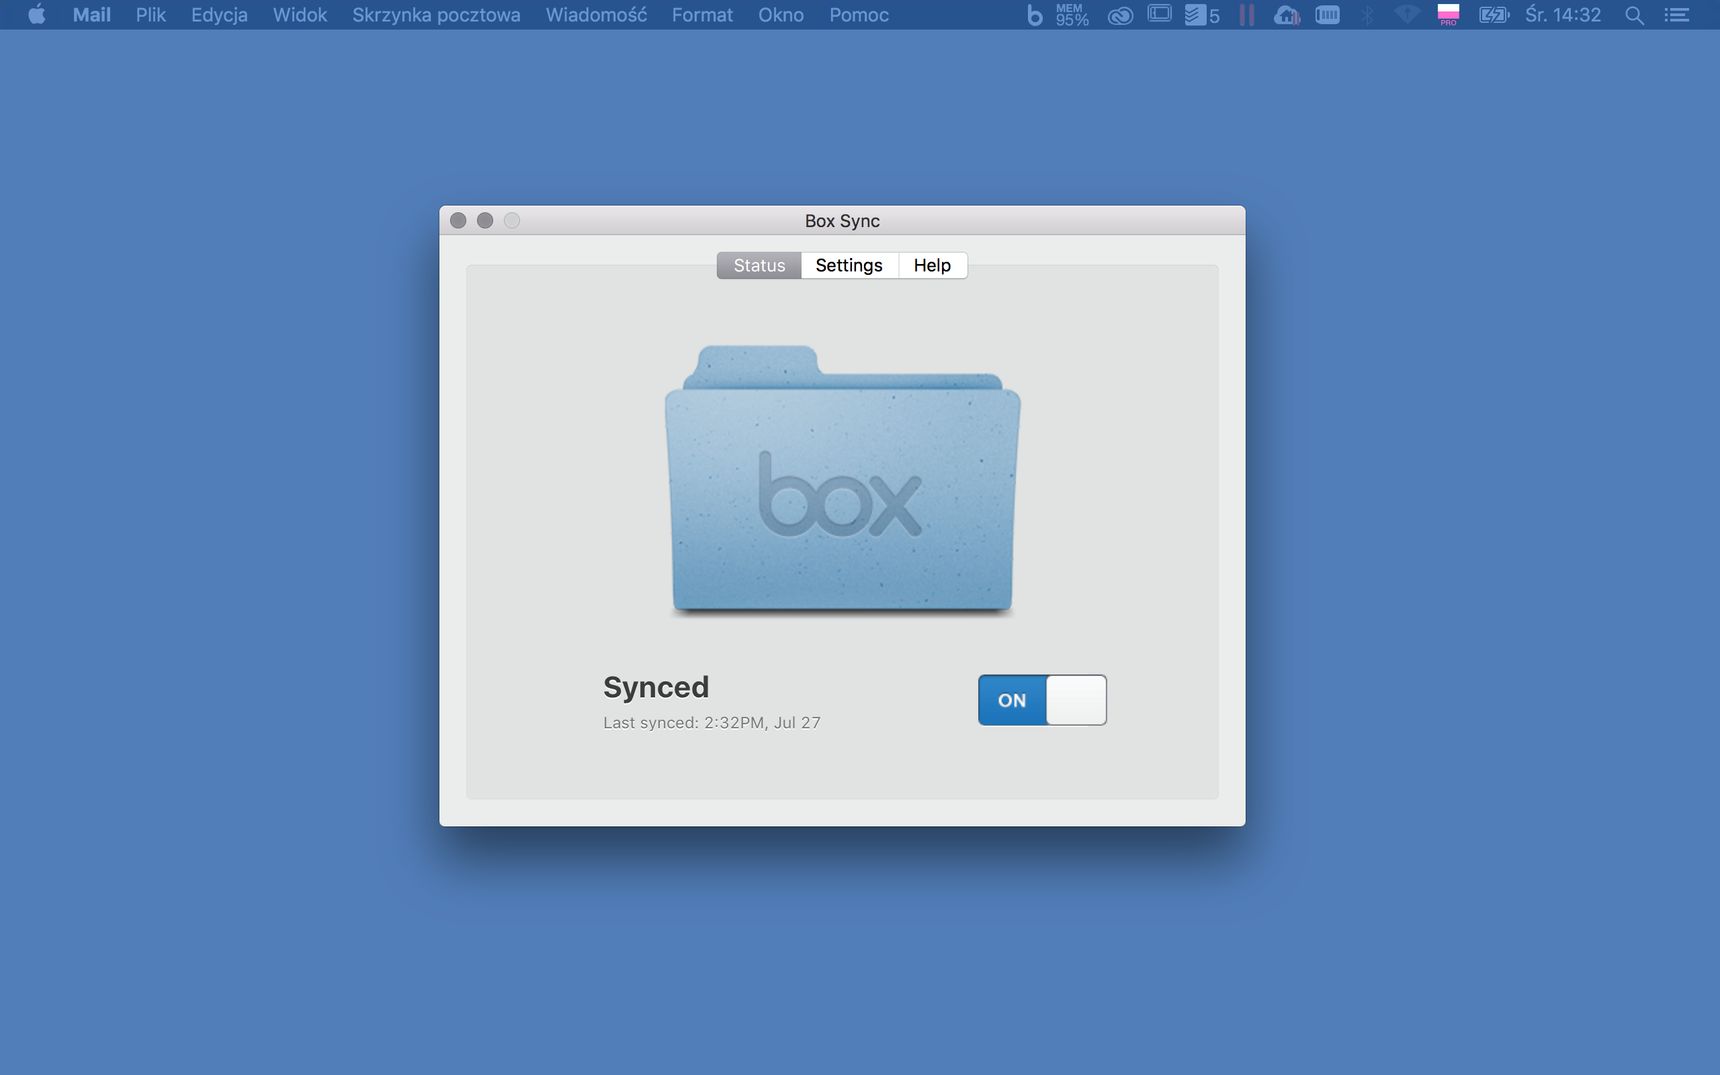The height and width of the screenshot is (1075, 1720).
Task: Open the Help tab
Action: pos(932,265)
